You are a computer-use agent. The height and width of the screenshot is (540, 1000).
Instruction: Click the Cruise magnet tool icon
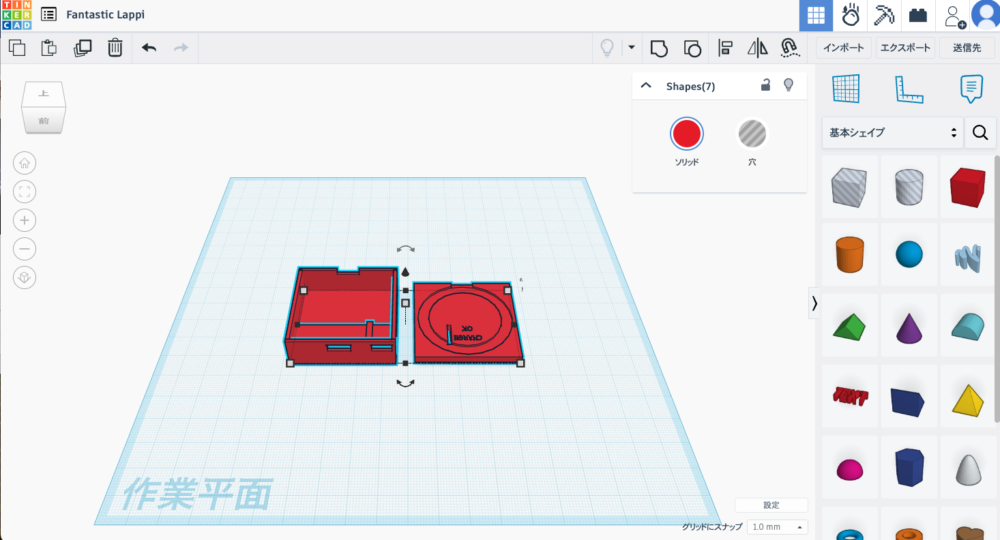point(790,48)
